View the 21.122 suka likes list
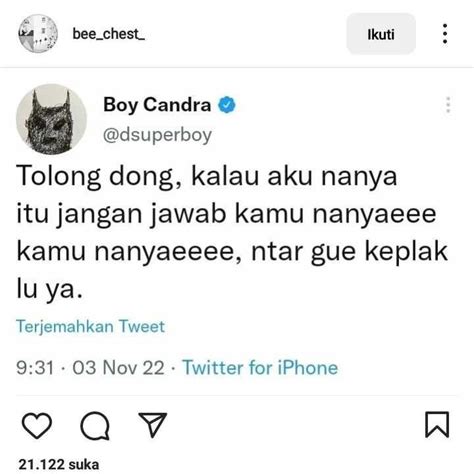This screenshot has height=474, width=474. pyautogui.click(x=59, y=464)
